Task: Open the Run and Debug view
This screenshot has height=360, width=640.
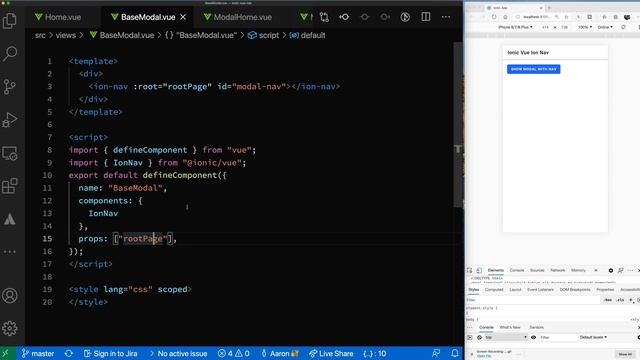Action: [x=10, y=120]
